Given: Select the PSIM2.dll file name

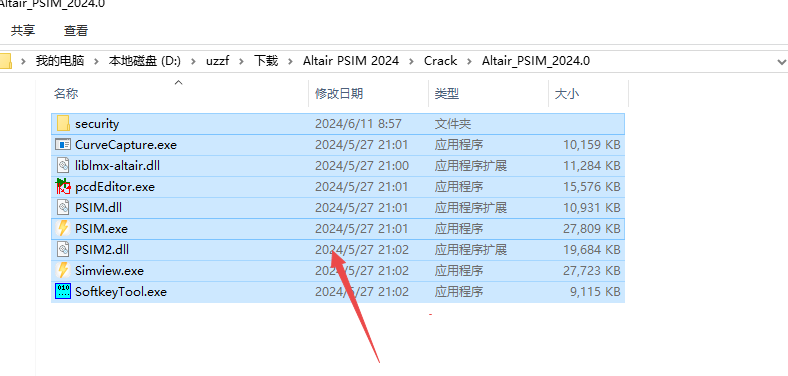Looking at the screenshot, I should point(101,249).
